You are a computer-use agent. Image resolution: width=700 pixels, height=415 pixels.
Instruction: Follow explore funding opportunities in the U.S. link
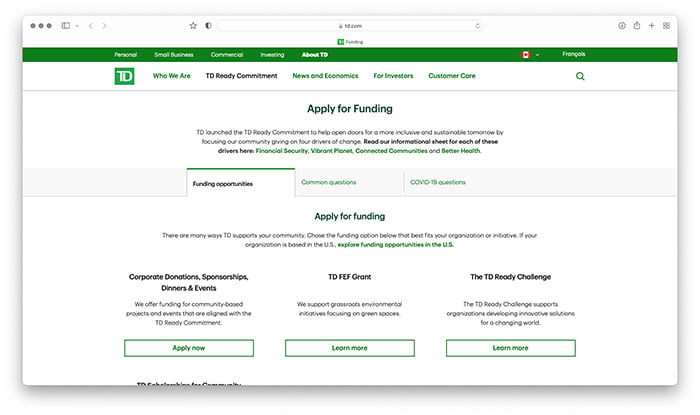(396, 245)
